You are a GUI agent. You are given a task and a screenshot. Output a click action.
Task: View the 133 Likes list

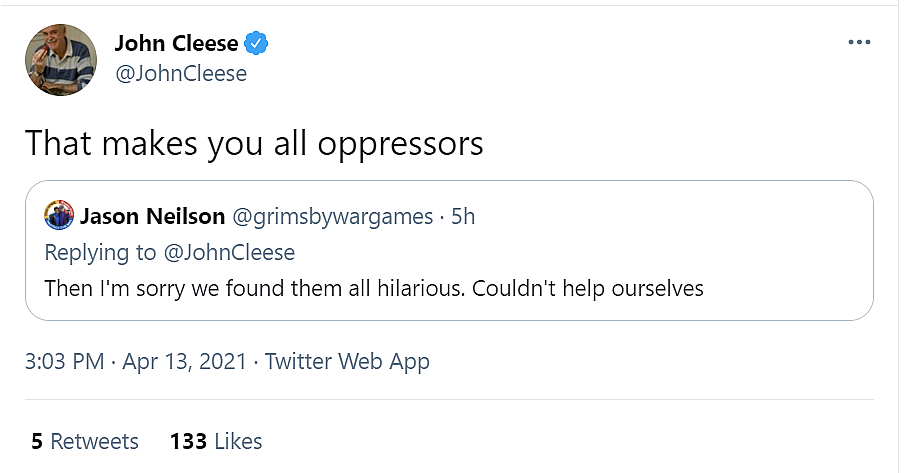(216, 441)
